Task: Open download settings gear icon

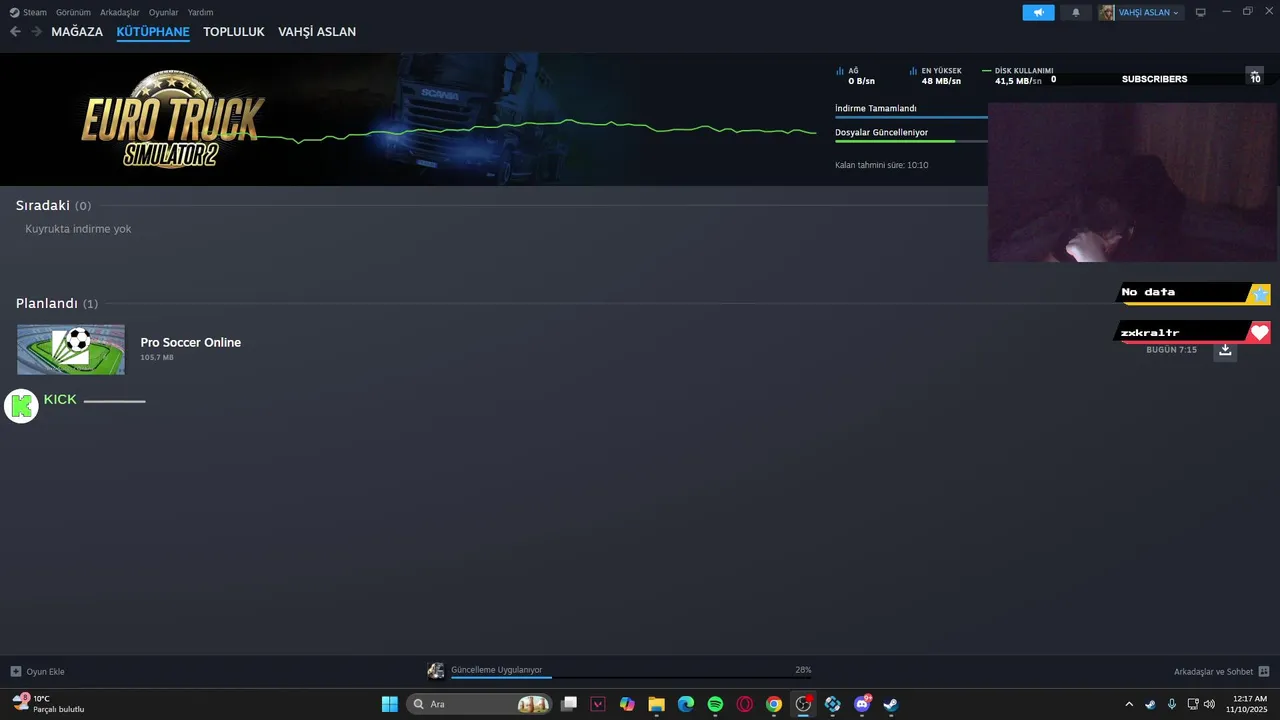Action: point(1255,75)
